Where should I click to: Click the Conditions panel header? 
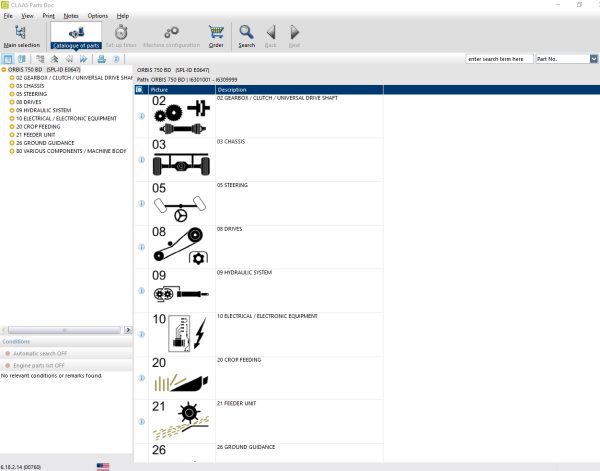click(66, 341)
